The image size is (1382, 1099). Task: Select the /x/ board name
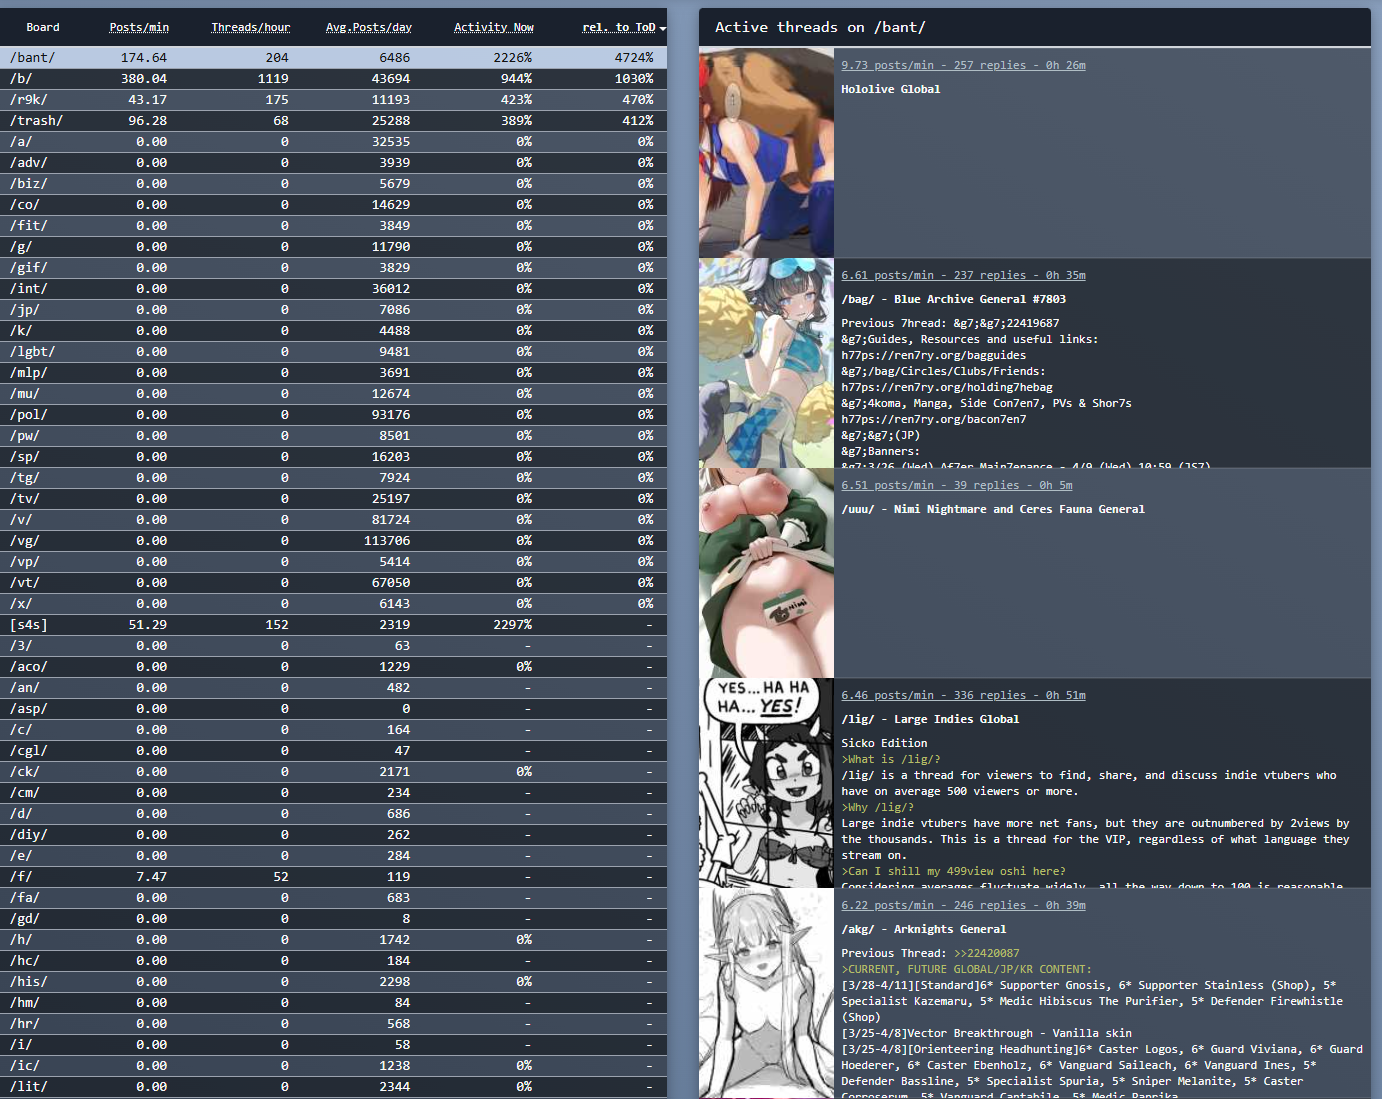pyautogui.click(x=21, y=604)
